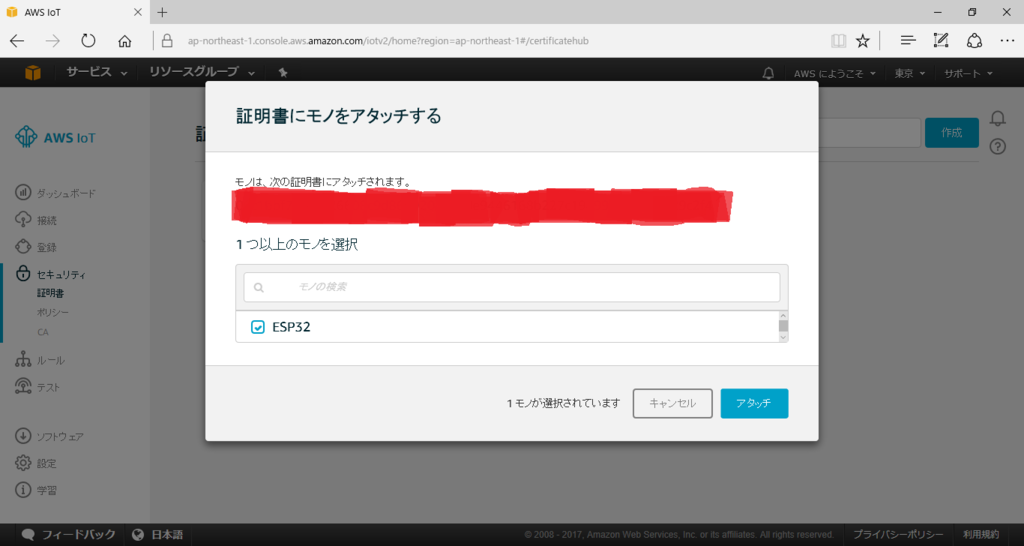
Task: Open 学習 in the sidebar
Action: [x=36, y=490]
